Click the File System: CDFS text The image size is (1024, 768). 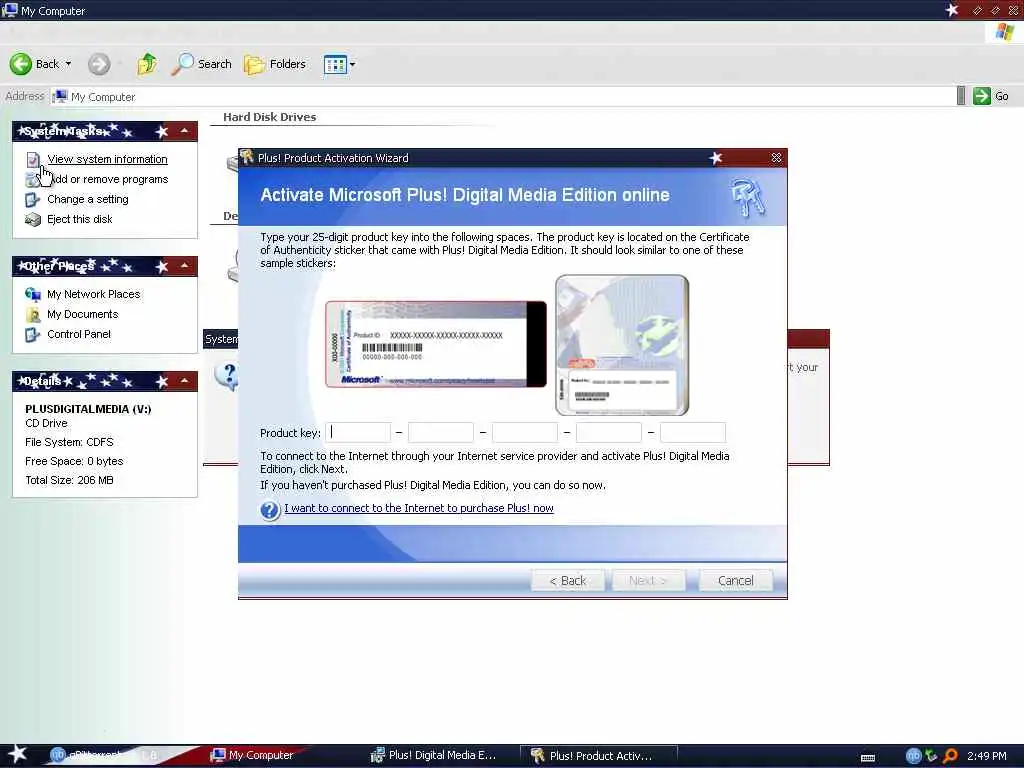tap(69, 442)
